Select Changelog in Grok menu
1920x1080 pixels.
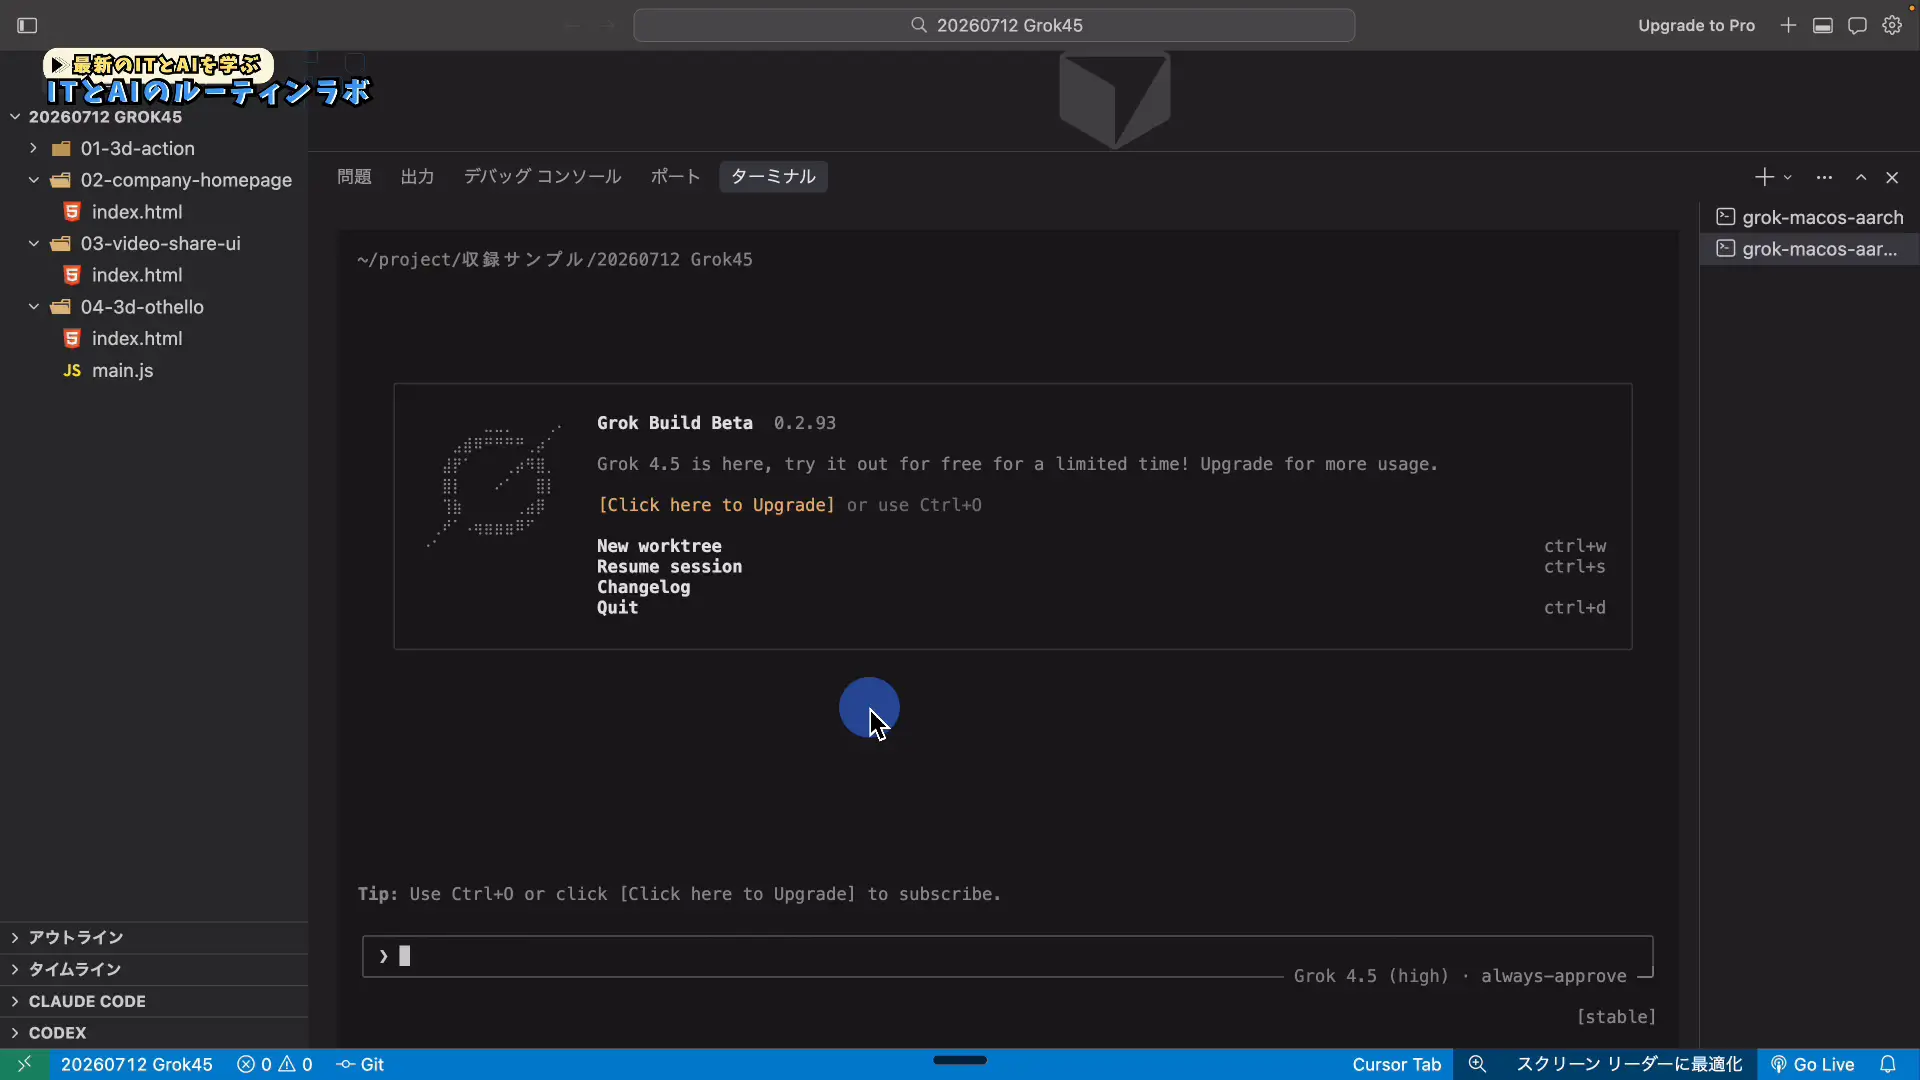(x=643, y=587)
